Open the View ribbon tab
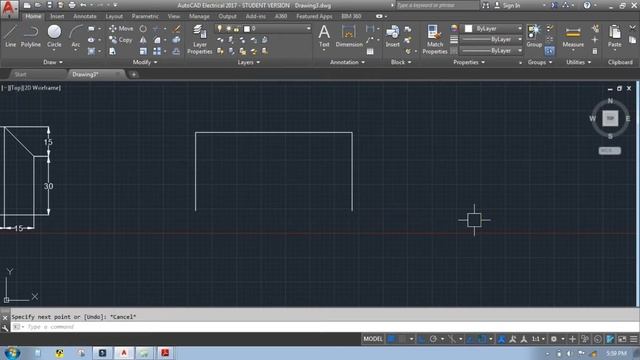This screenshot has height=360, width=640. click(x=173, y=16)
